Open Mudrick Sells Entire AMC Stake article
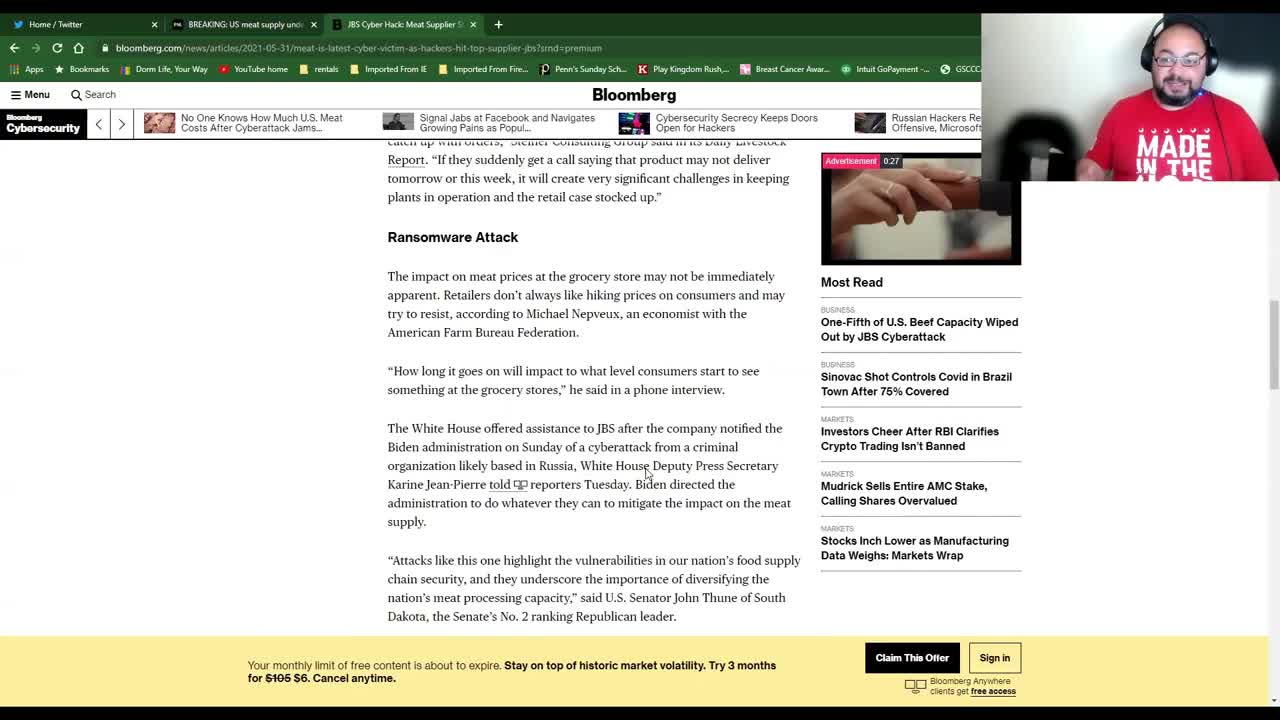 [904, 494]
